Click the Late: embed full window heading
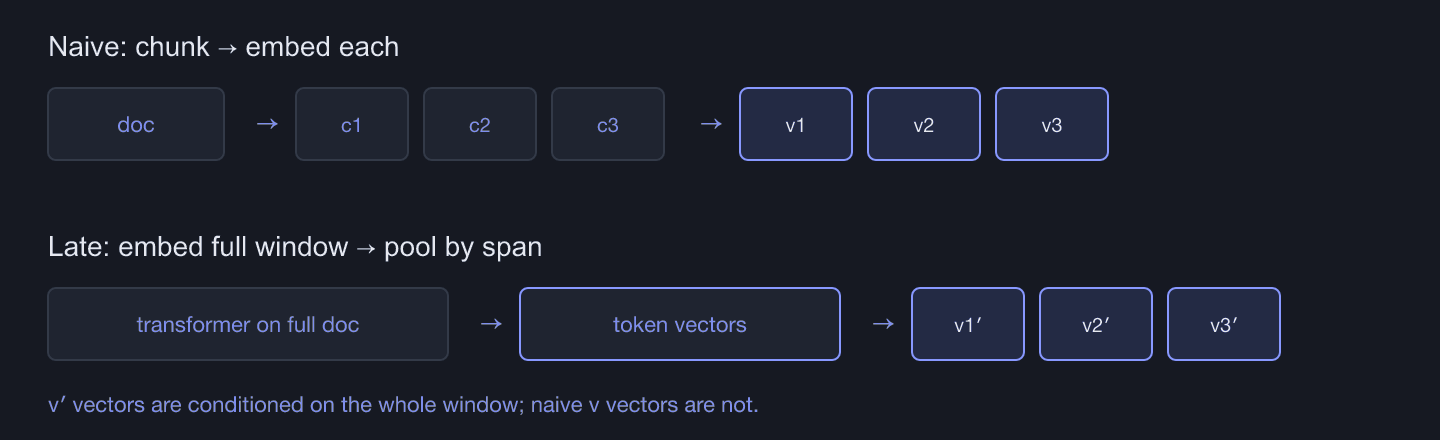 tap(295, 247)
